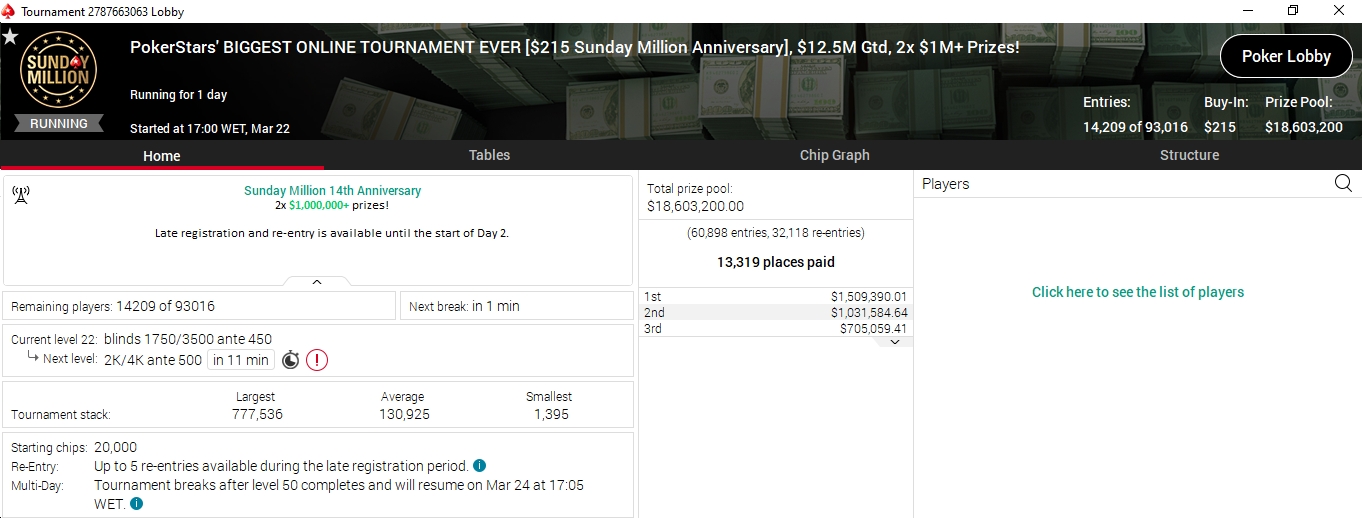
Task: Go to the Structure tab
Action: click(x=1189, y=155)
